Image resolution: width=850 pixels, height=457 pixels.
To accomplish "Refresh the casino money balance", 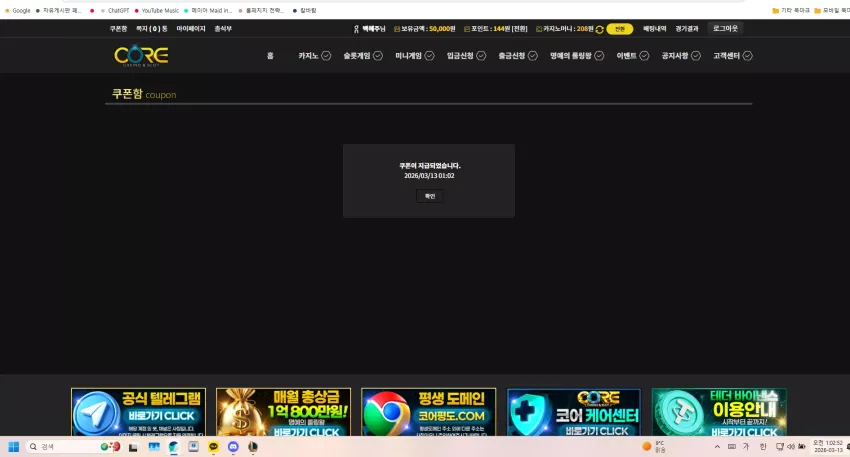I will pyautogui.click(x=600, y=29).
